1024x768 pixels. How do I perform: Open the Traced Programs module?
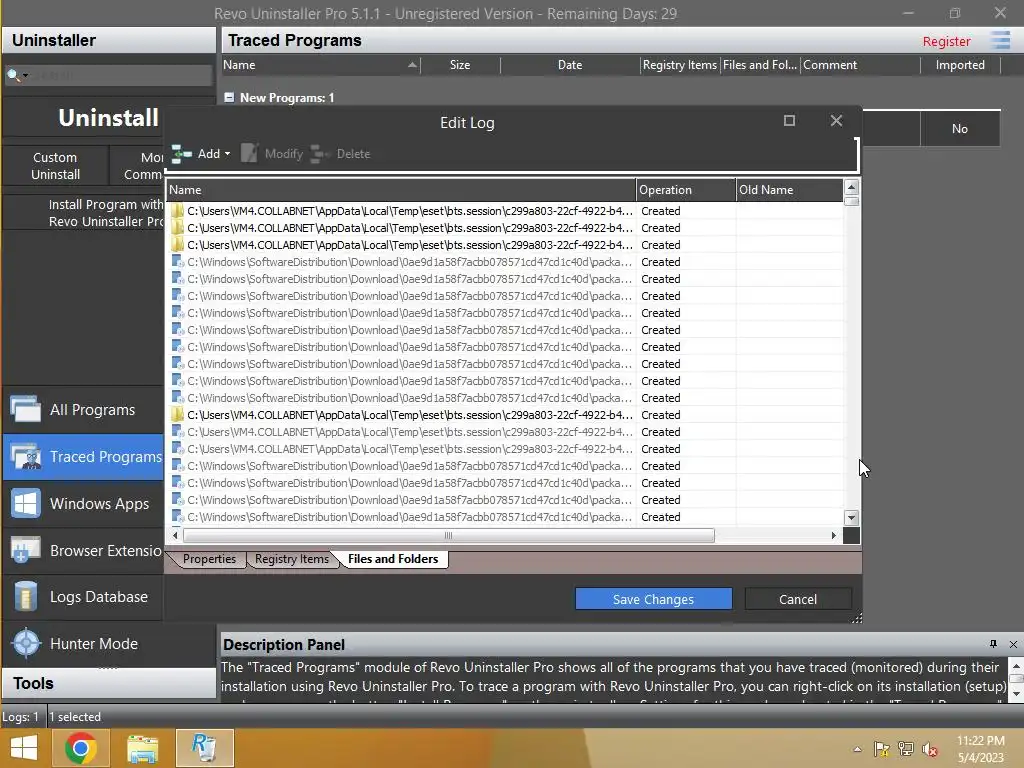pyautogui.click(x=83, y=456)
